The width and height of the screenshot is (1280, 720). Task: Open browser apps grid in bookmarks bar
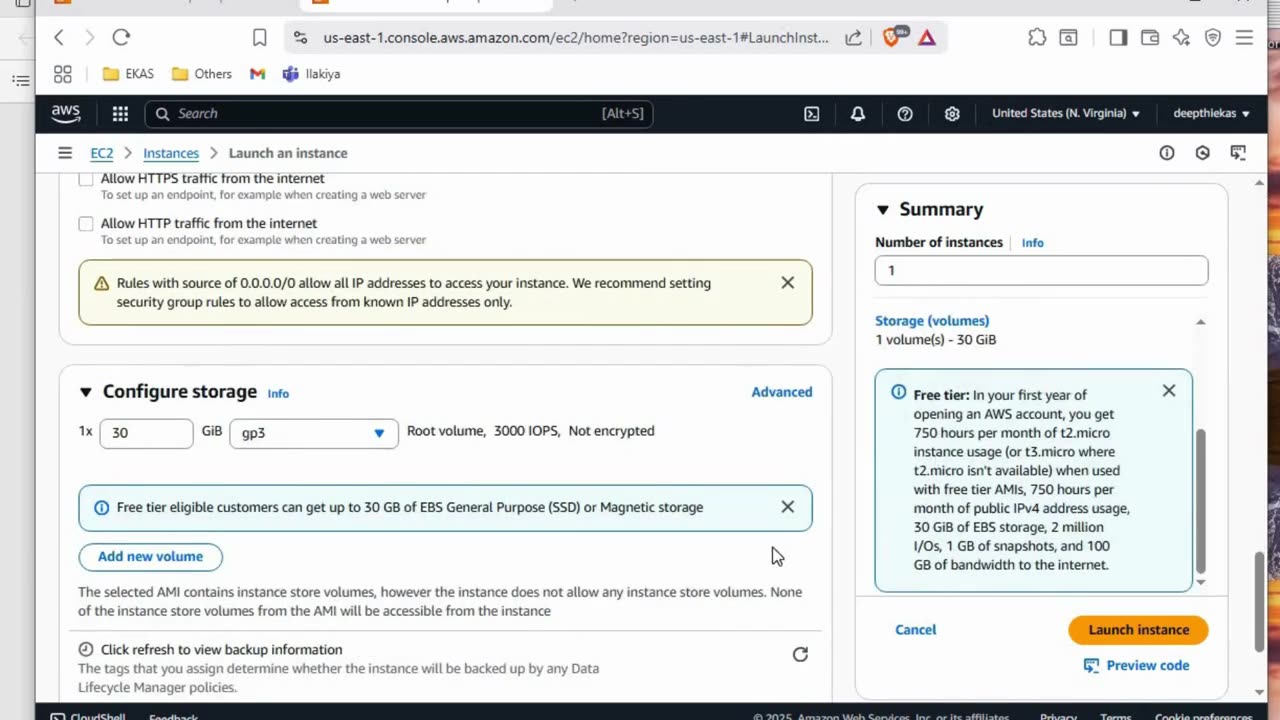[63, 74]
